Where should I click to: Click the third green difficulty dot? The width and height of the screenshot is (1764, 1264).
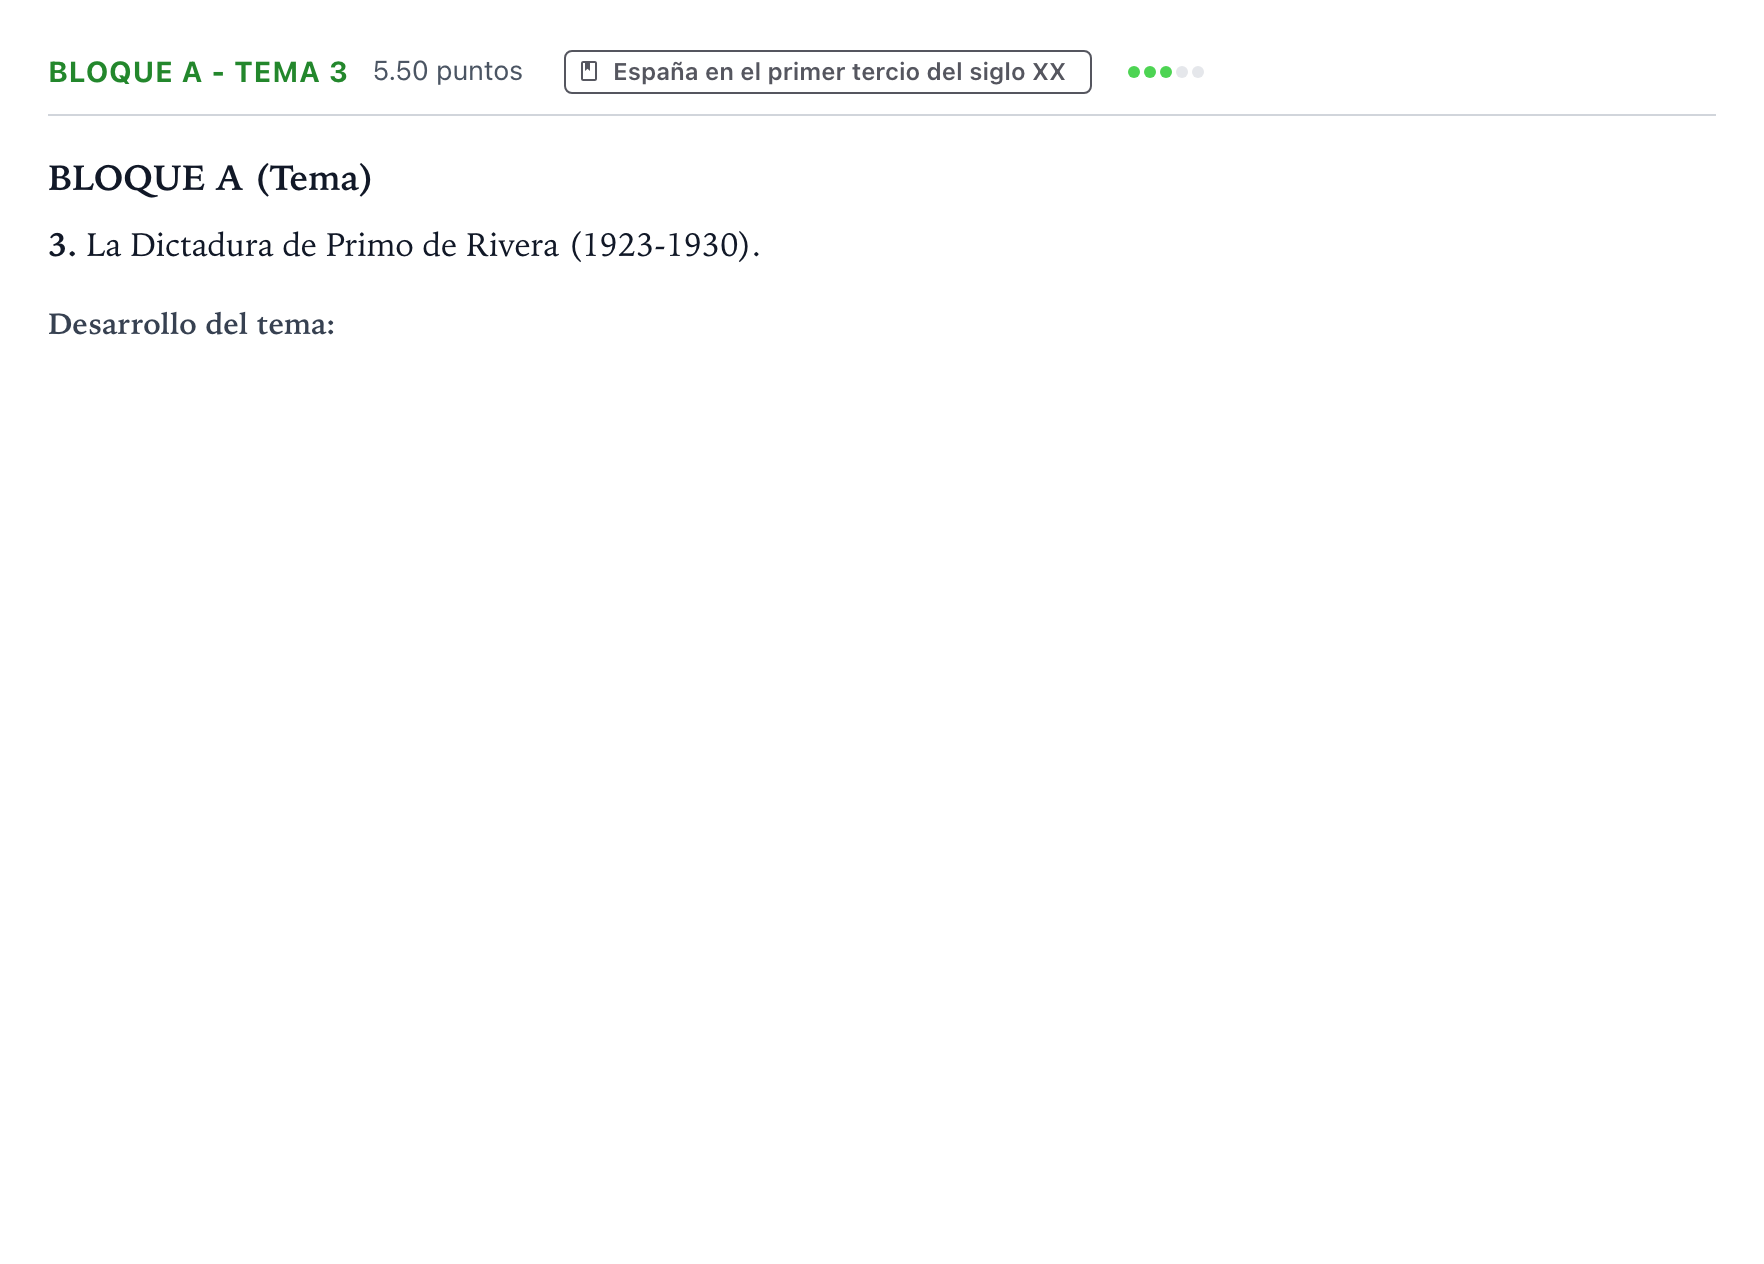pos(1166,72)
